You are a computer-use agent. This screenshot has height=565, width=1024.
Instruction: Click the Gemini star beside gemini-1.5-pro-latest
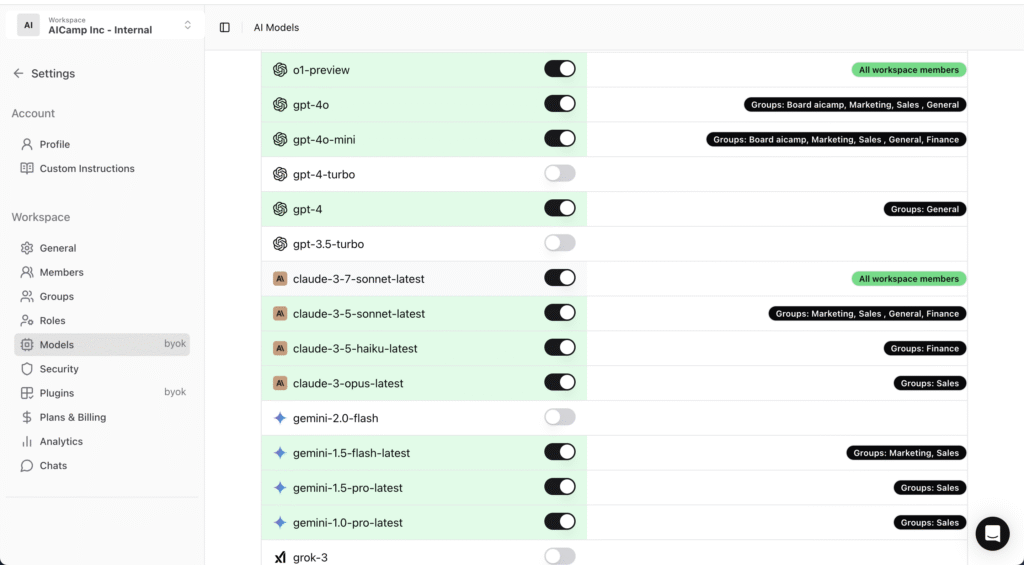point(280,487)
